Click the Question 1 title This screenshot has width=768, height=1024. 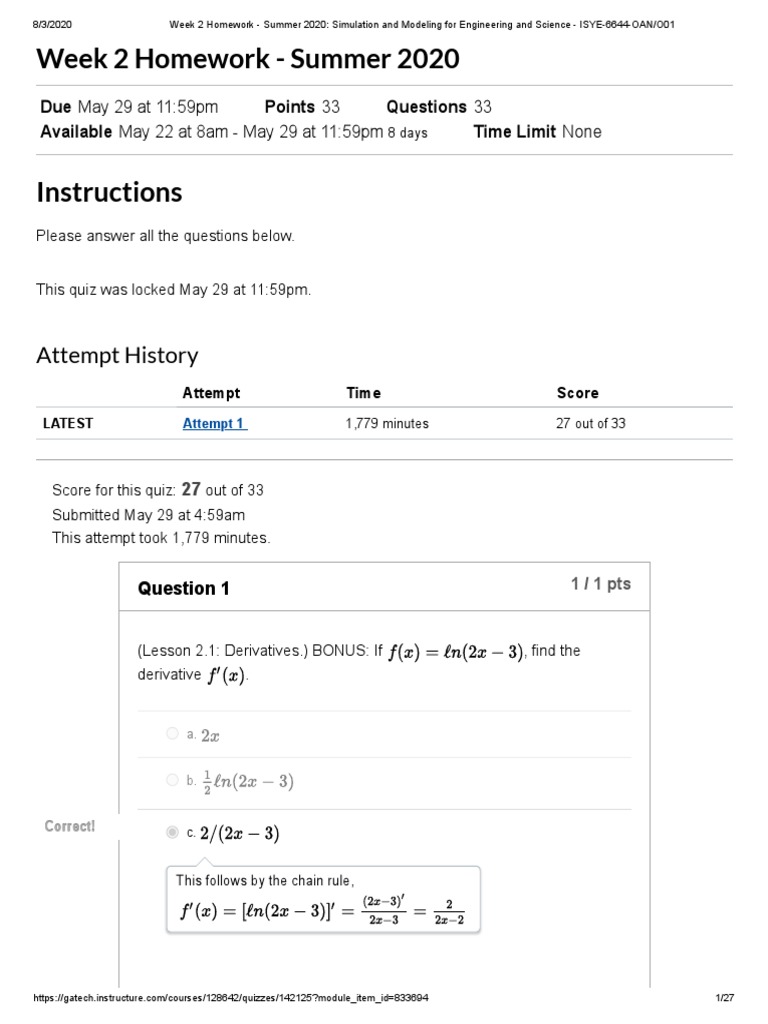click(183, 588)
